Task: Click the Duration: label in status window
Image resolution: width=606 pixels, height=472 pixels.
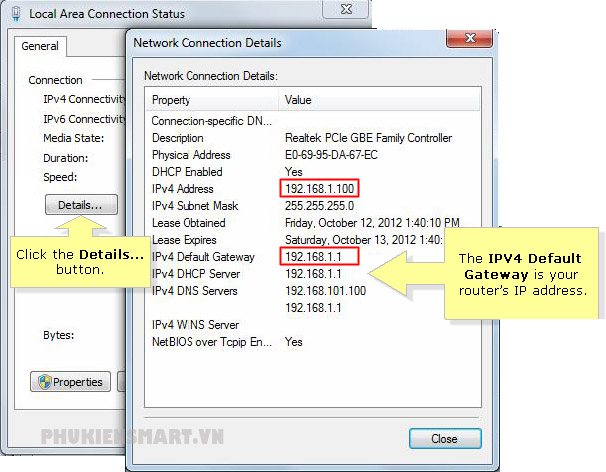Action: [x=66, y=158]
